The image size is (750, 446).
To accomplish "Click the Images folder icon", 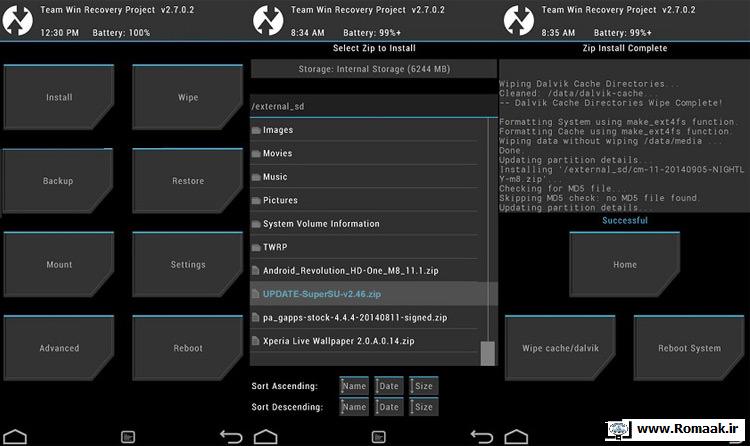I will 256,130.
